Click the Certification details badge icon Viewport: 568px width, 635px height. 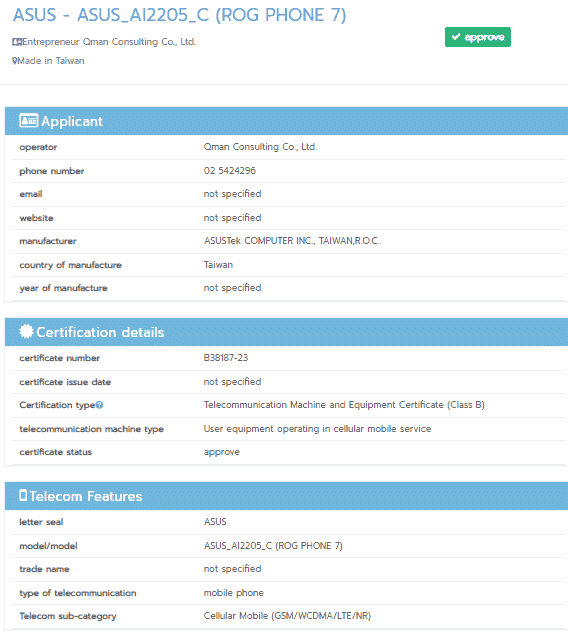tap(26, 331)
